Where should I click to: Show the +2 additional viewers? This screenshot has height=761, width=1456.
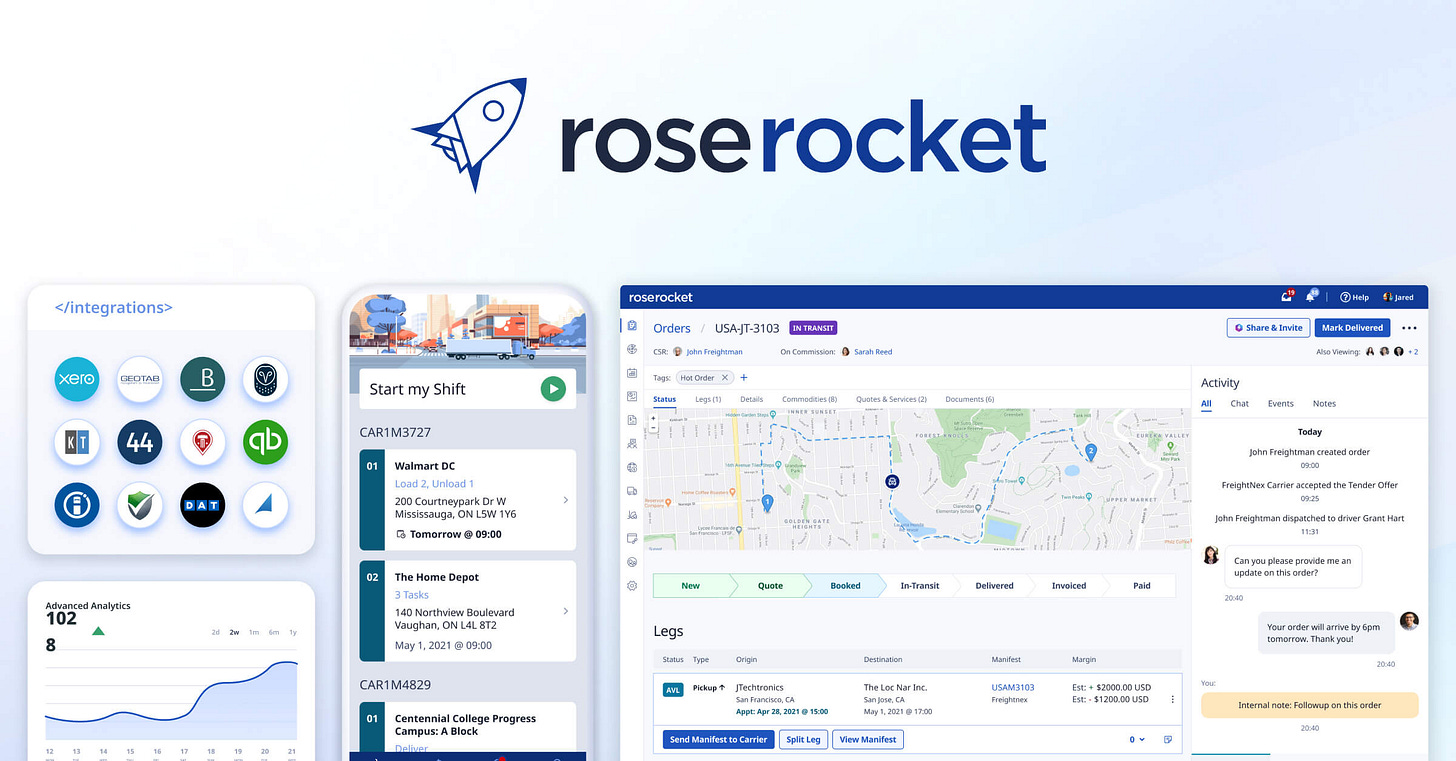pyautogui.click(x=1413, y=352)
